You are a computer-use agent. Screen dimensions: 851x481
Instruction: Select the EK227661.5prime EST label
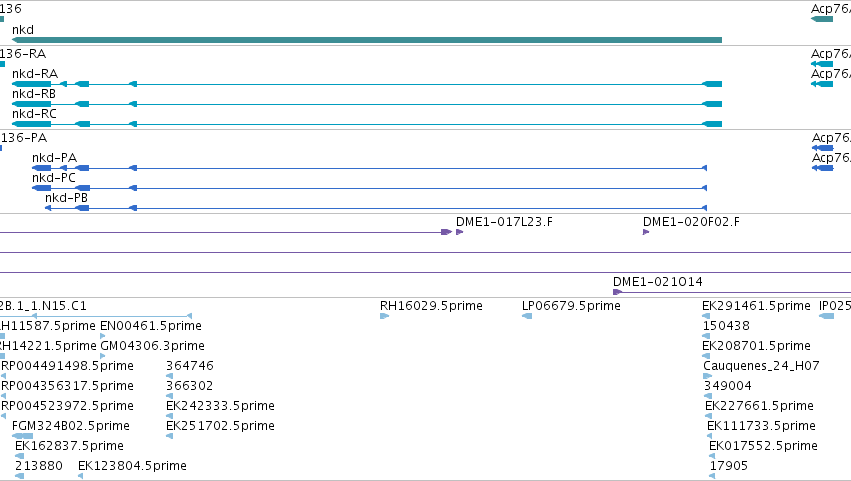(759, 406)
